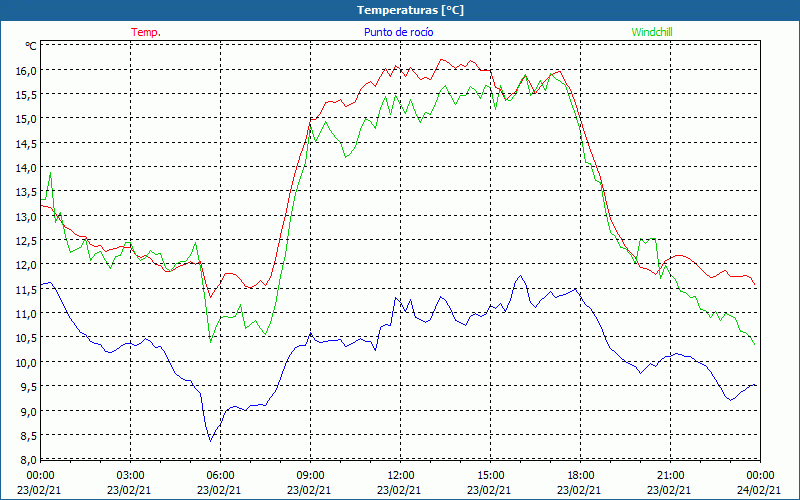Click the '13,5' y-axis value
Screen dimensions: 800x500
tap(27, 192)
